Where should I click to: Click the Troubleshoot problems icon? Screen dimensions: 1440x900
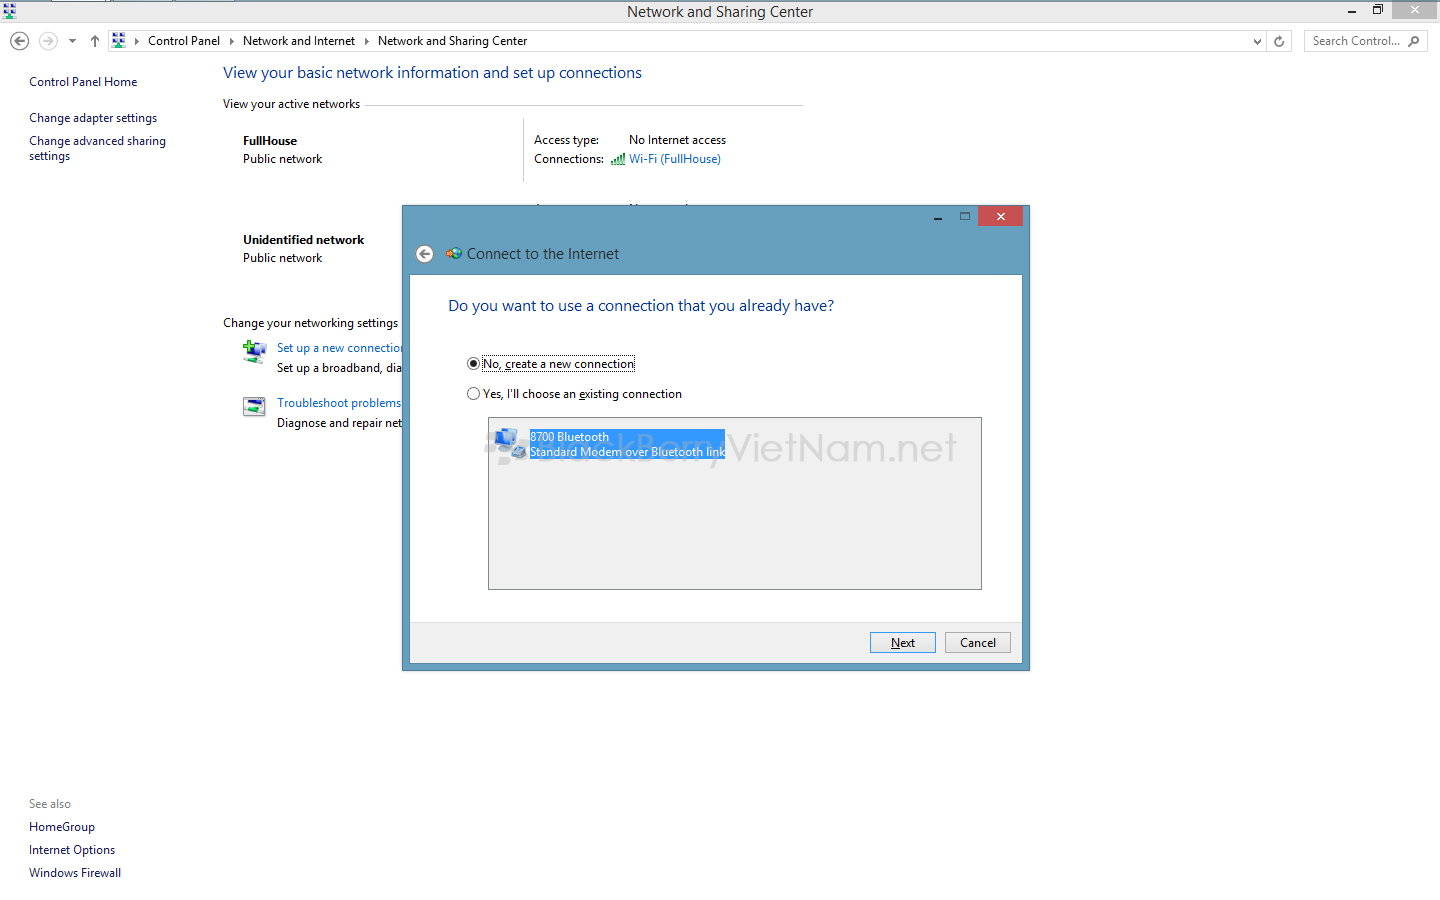[x=254, y=406]
